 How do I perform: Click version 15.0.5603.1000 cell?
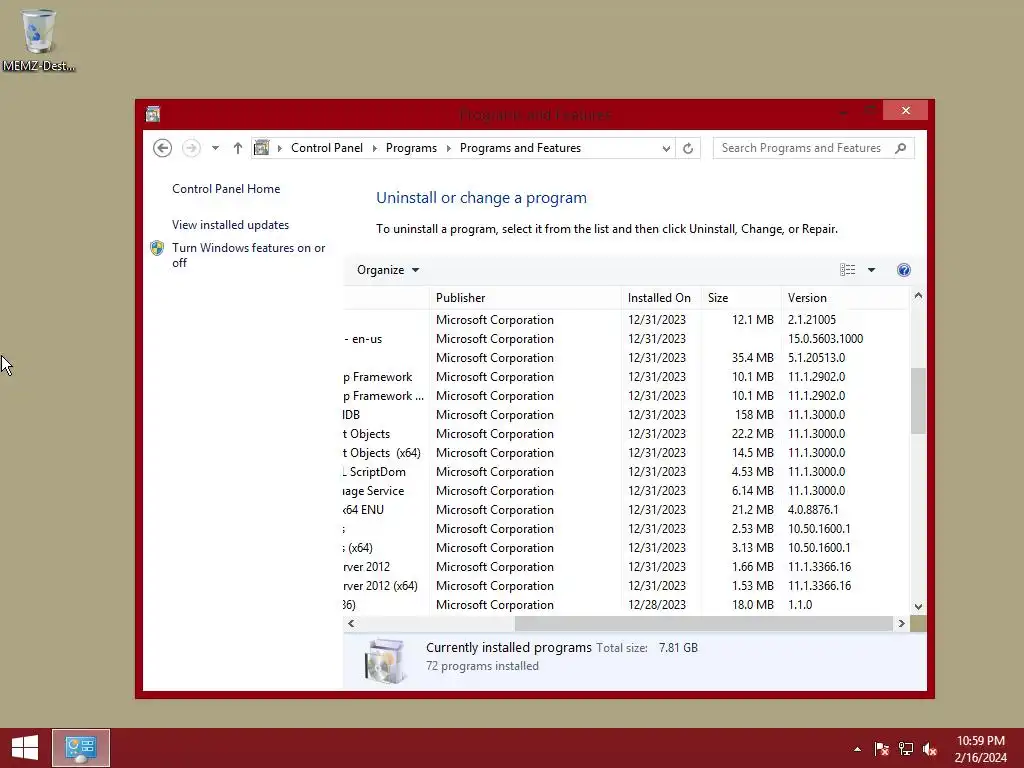[x=825, y=339]
